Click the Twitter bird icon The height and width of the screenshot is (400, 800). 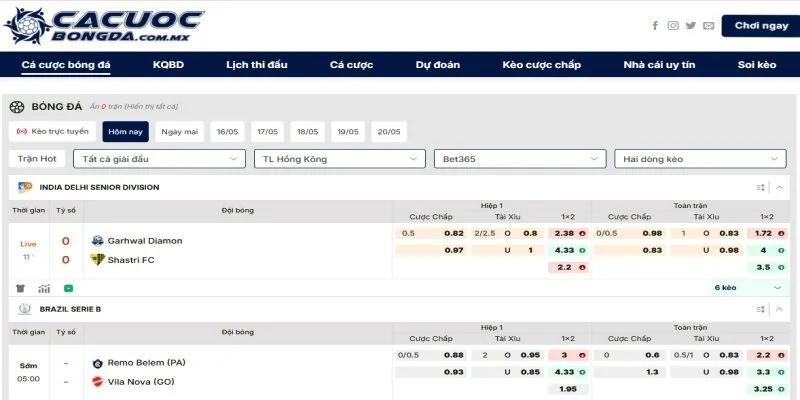(691, 25)
